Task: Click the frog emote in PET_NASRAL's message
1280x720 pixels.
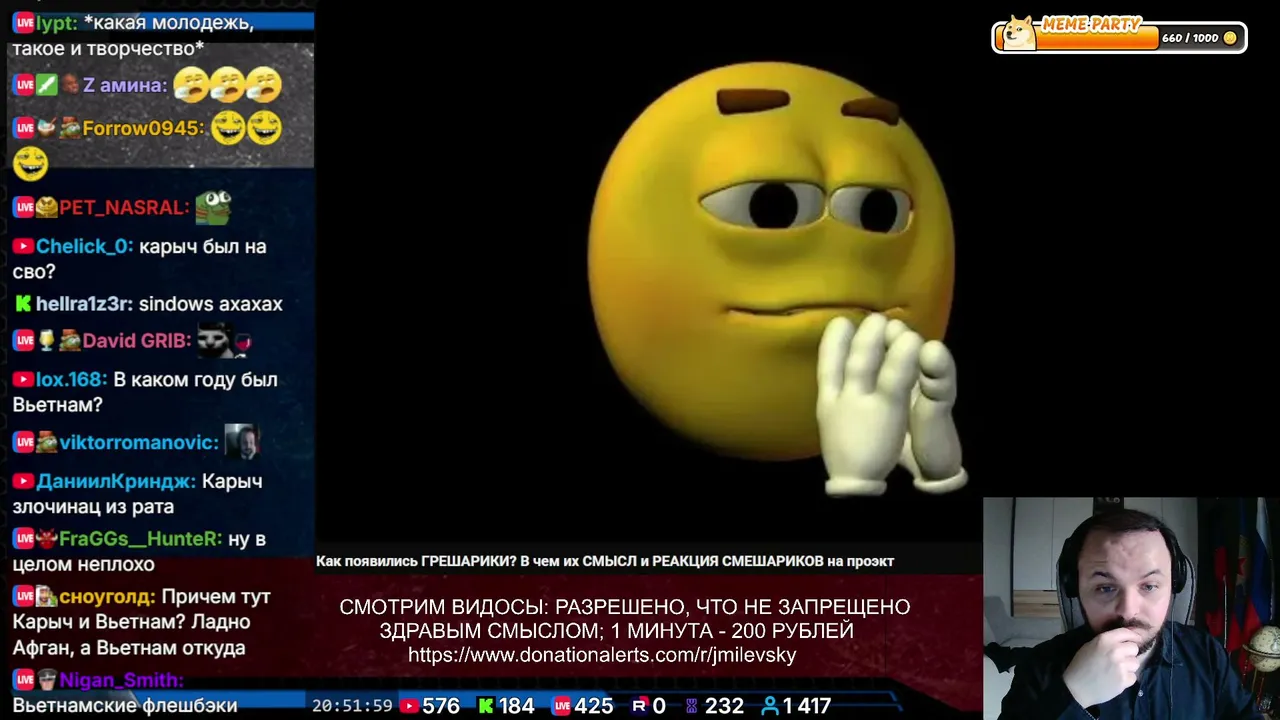Action: tap(213, 206)
